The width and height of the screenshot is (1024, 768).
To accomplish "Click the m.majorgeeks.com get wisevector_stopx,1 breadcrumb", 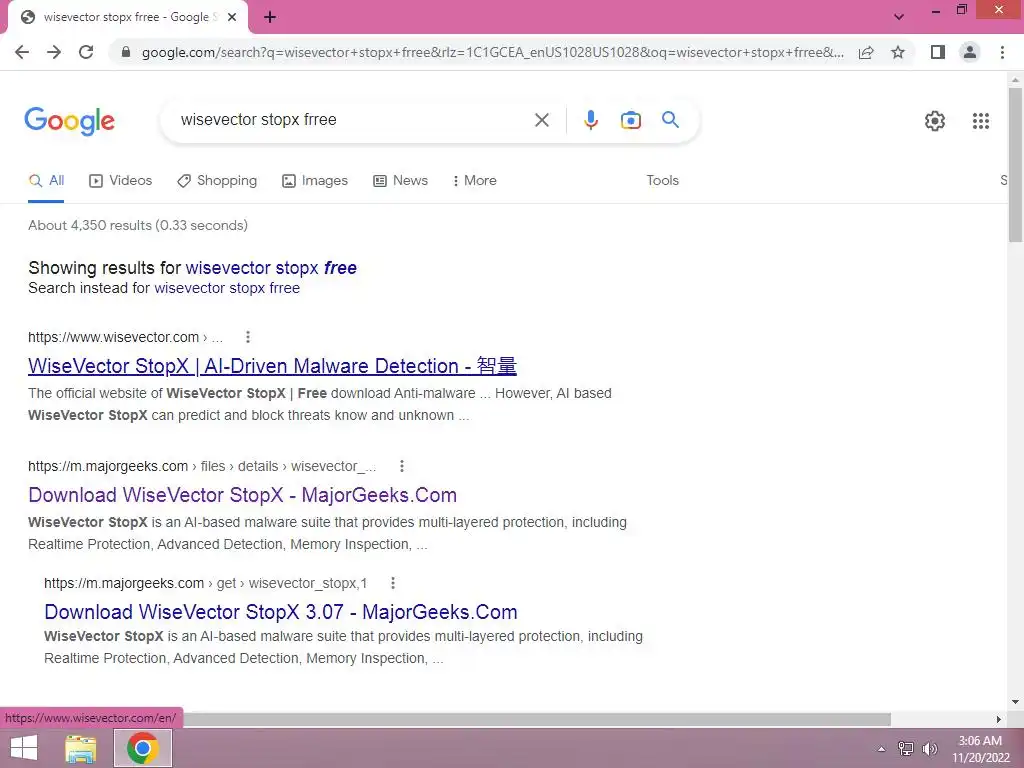I will coord(206,583).
